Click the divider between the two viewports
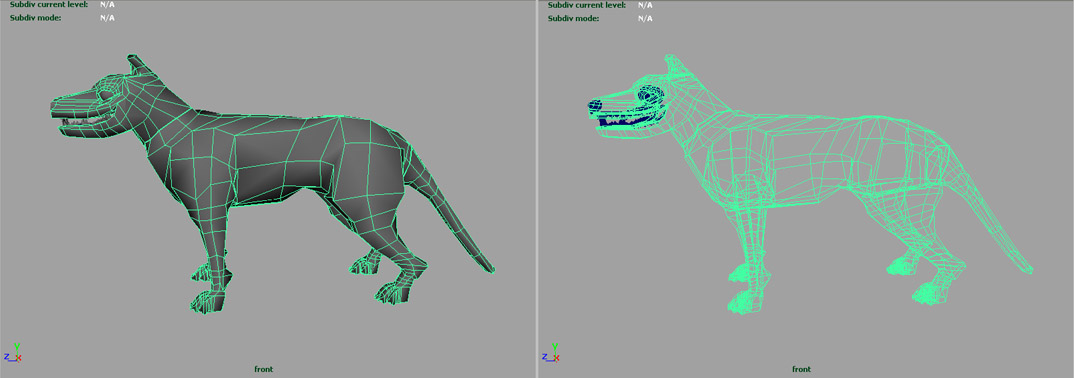Screen dimensions: 1074x378 [x=537, y=189]
